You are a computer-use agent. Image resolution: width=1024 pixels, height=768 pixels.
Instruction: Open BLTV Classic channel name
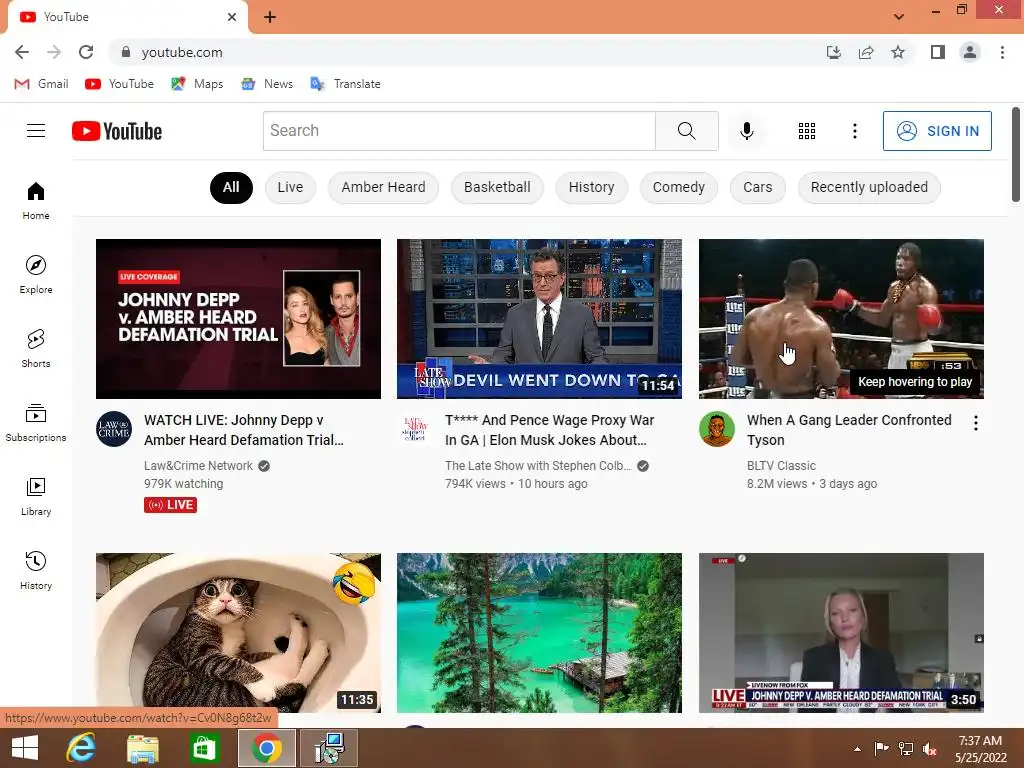(781, 466)
